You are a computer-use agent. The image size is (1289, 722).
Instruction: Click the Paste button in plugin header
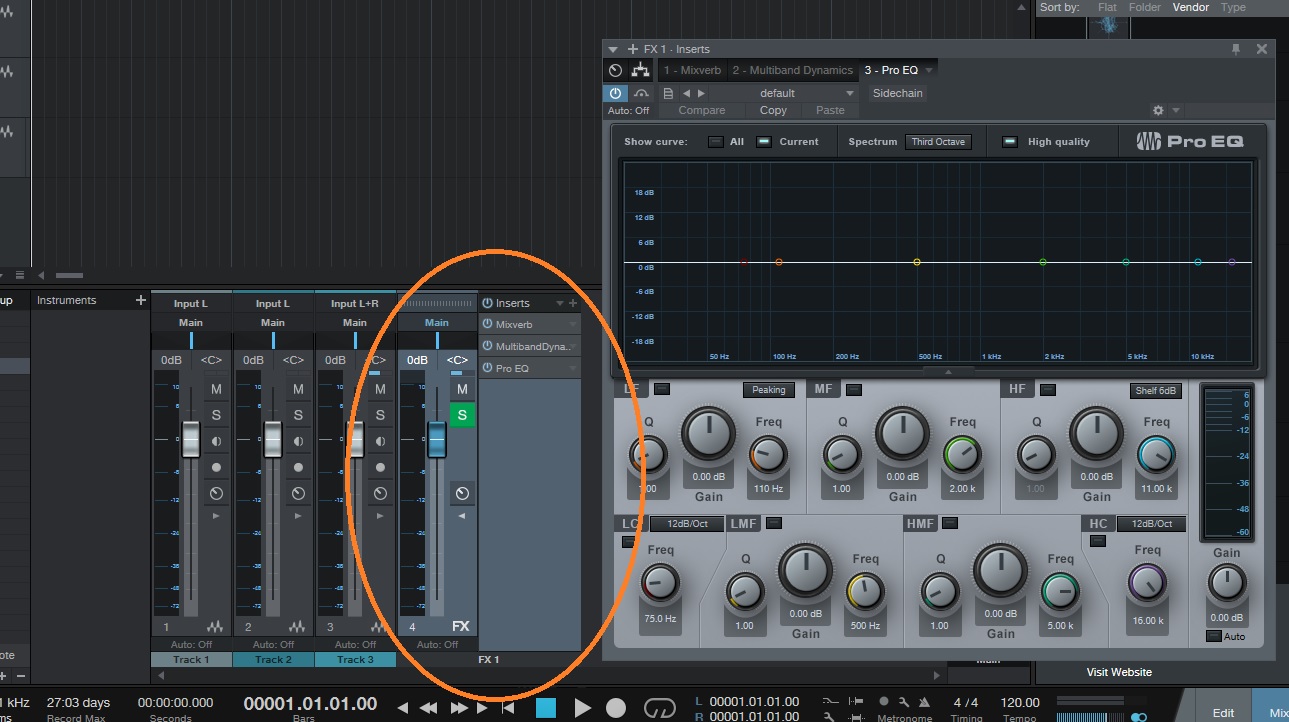(x=830, y=110)
